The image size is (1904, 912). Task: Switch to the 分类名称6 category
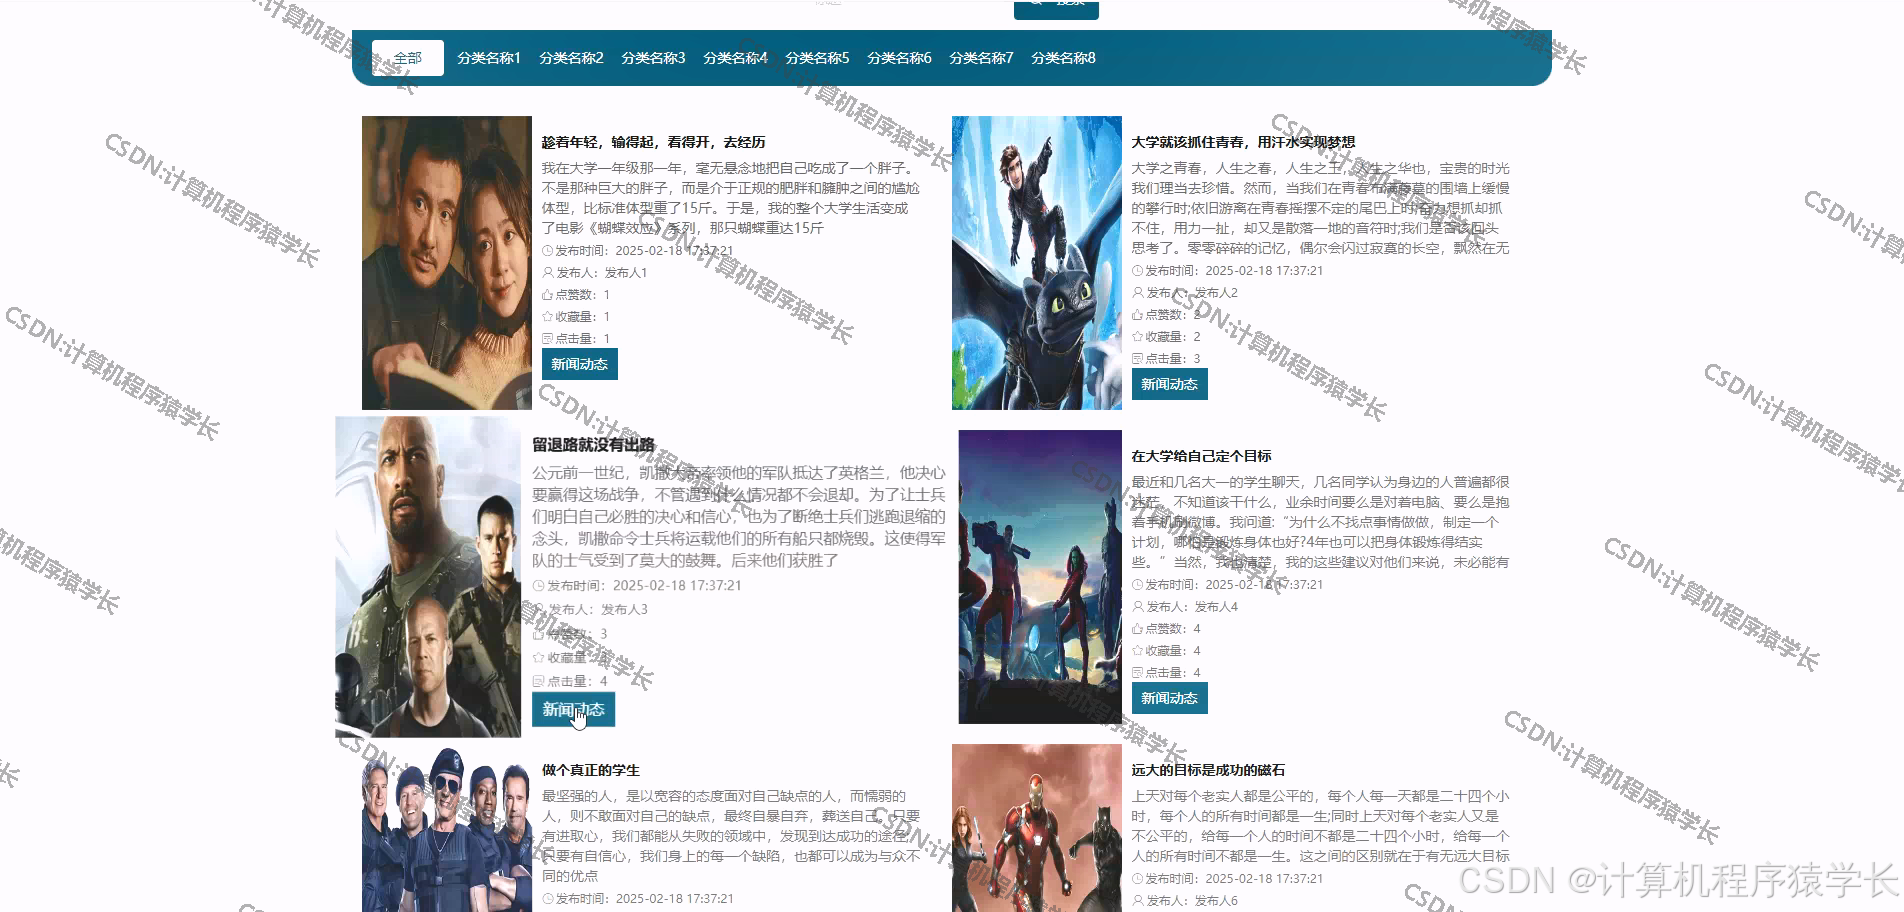click(x=899, y=58)
